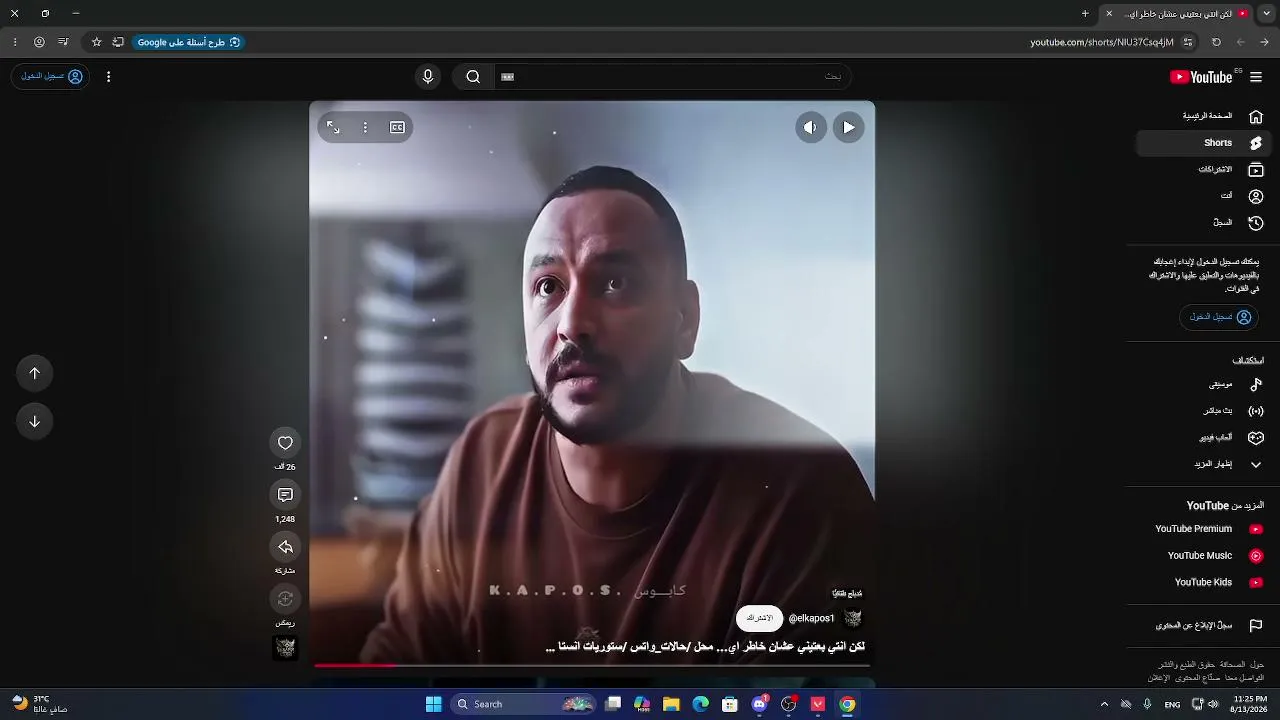Like the Short with the heart icon
Viewport: 1280px width, 720px height.
tap(285, 443)
